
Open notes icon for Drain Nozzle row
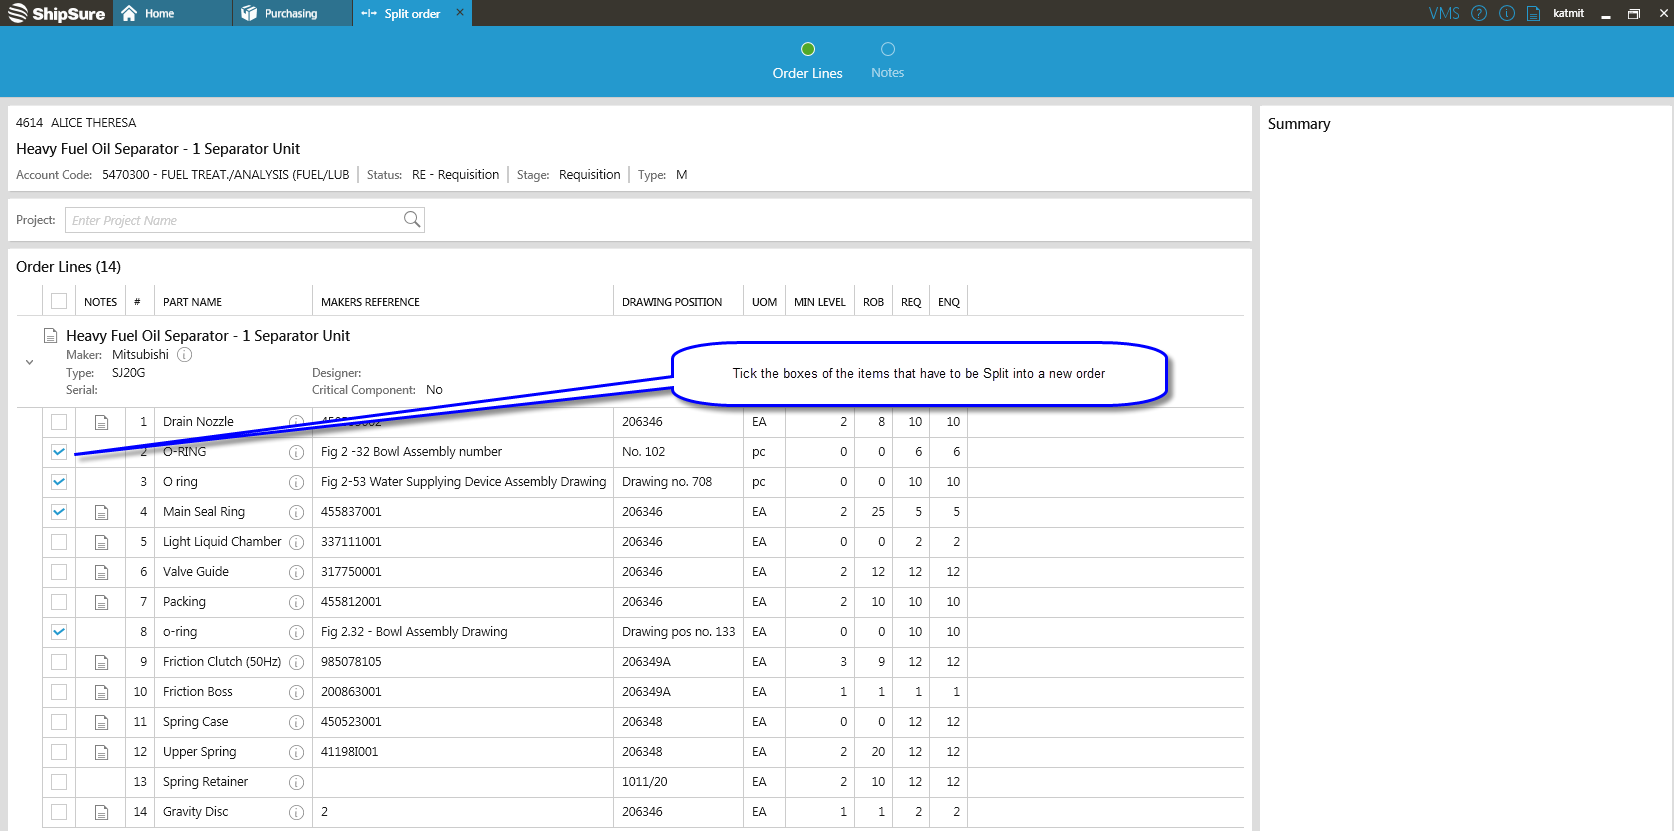(101, 422)
